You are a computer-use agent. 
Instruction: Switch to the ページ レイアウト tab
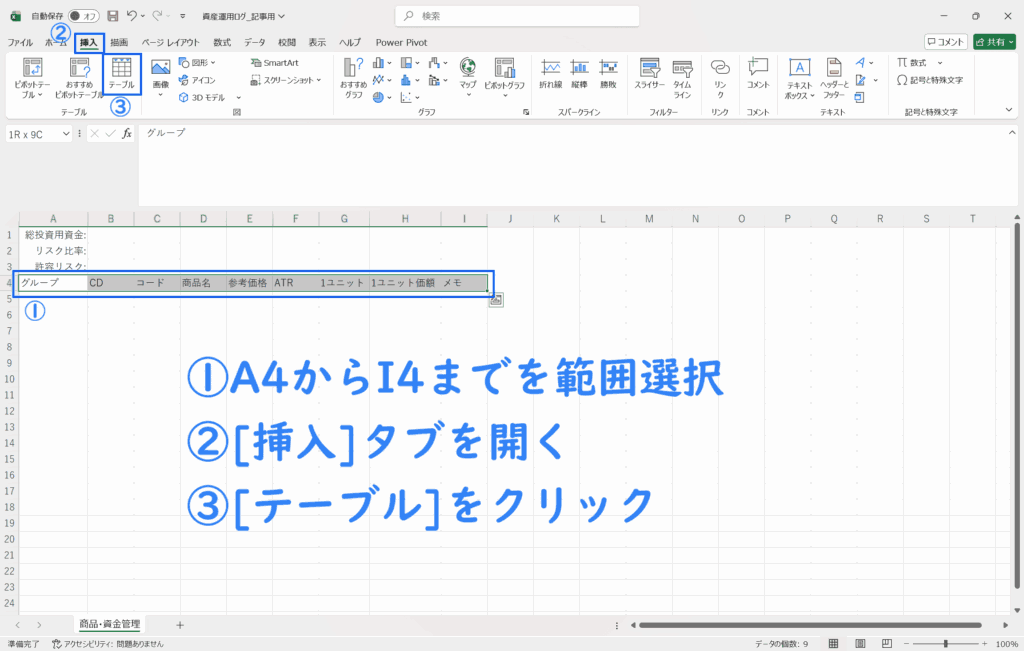[170, 42]
